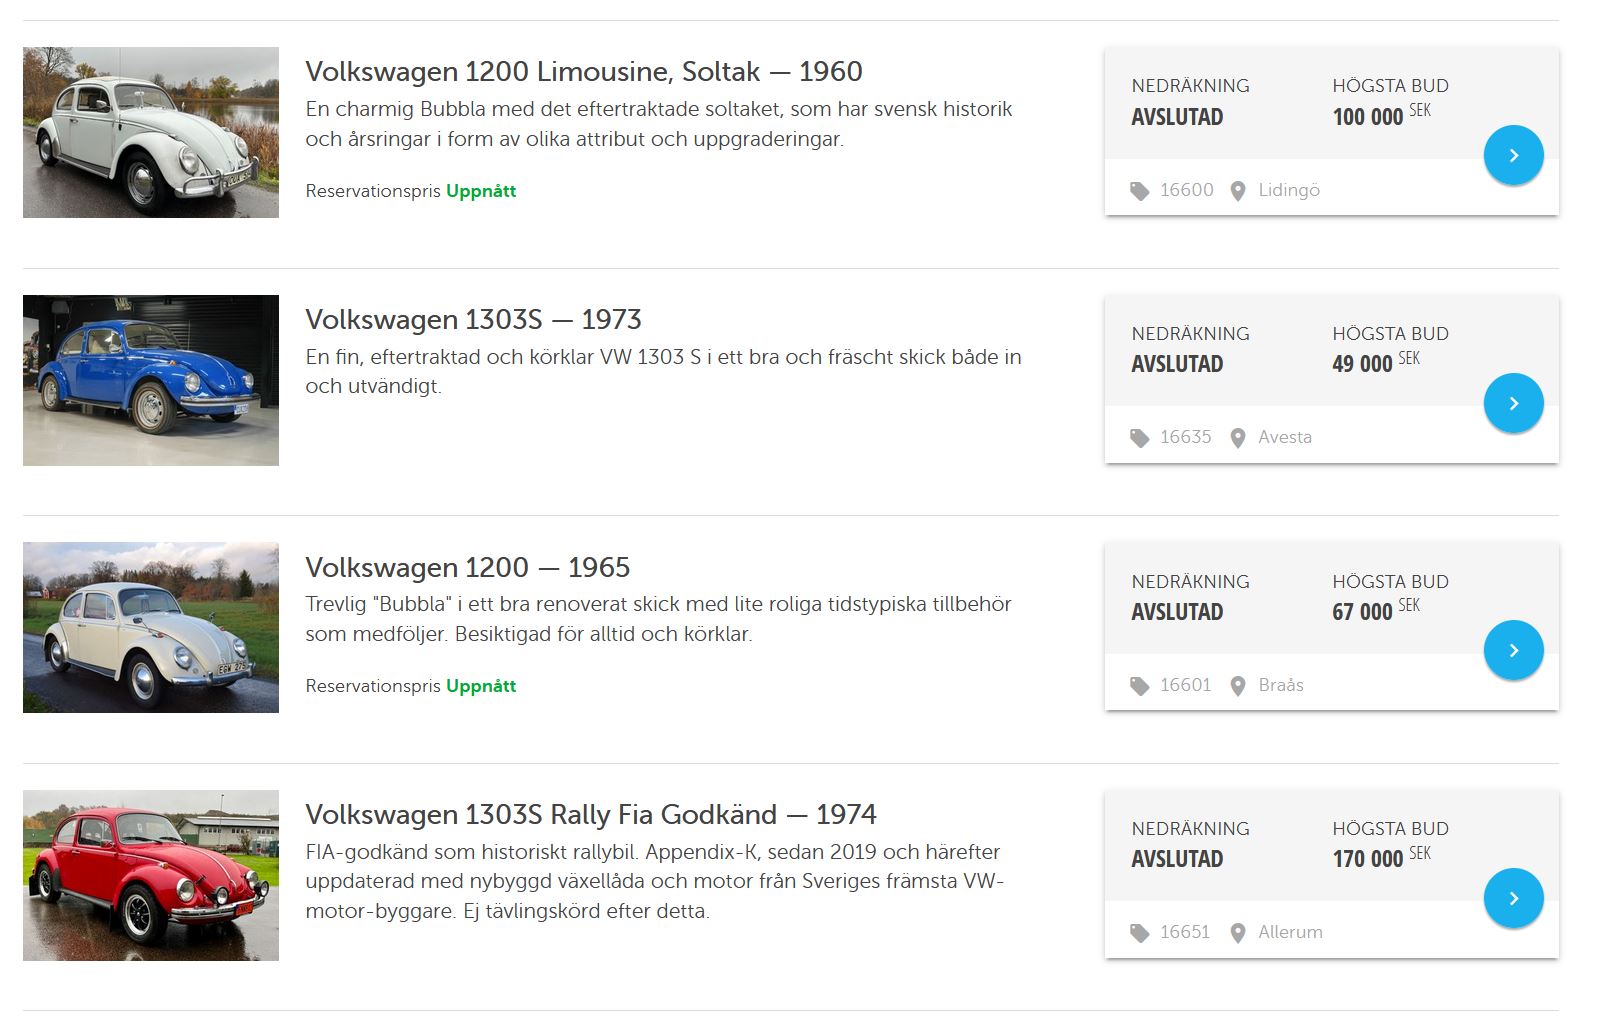The image size is (1621, 1017).
Task: Open red rally Beetle thumbnail photo
Action: click(151, 875)
